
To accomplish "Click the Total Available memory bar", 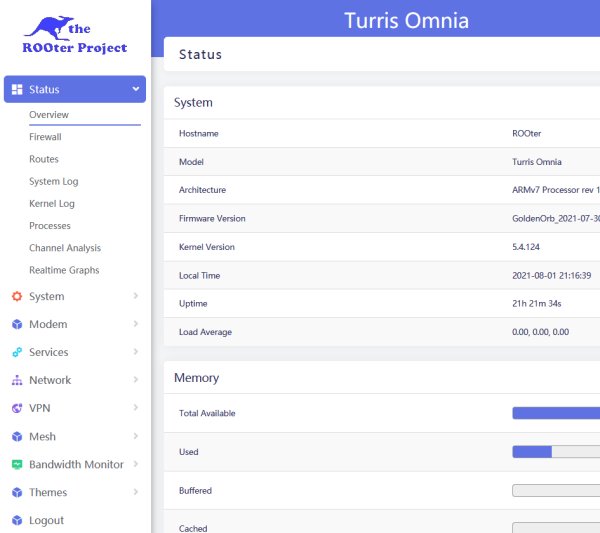I will pyautogui.click(x=556, y=413).
